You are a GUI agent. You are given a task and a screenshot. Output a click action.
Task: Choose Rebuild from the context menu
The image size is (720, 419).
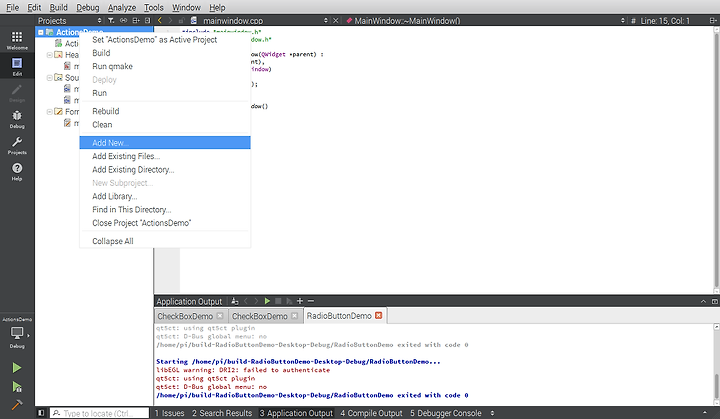[165, 111]
